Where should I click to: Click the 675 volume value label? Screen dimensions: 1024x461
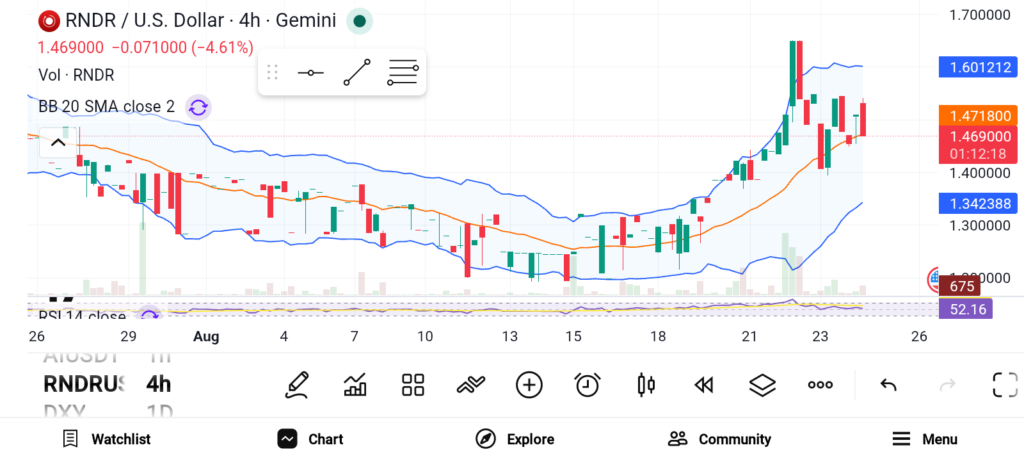point(961,287)
